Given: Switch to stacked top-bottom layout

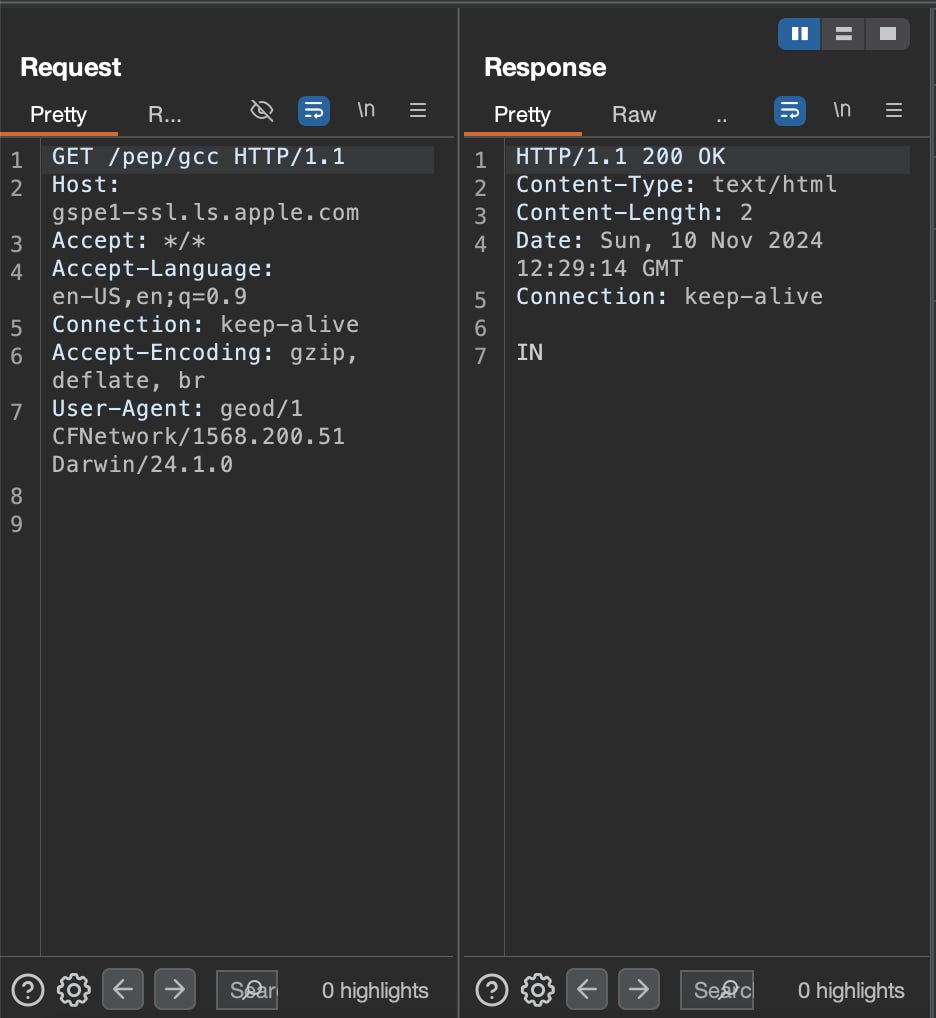Looking at the screenshot, I should [843, 34].
